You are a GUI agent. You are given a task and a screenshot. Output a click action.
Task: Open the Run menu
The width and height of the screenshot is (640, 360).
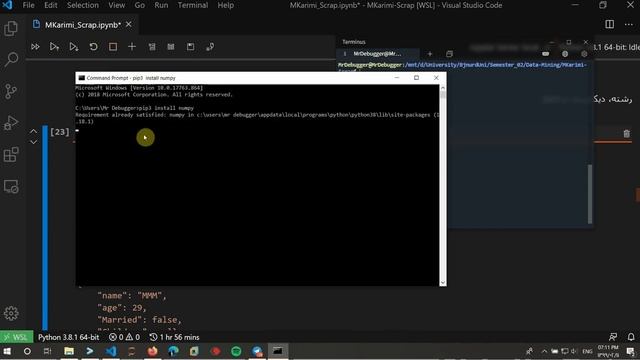161,5
